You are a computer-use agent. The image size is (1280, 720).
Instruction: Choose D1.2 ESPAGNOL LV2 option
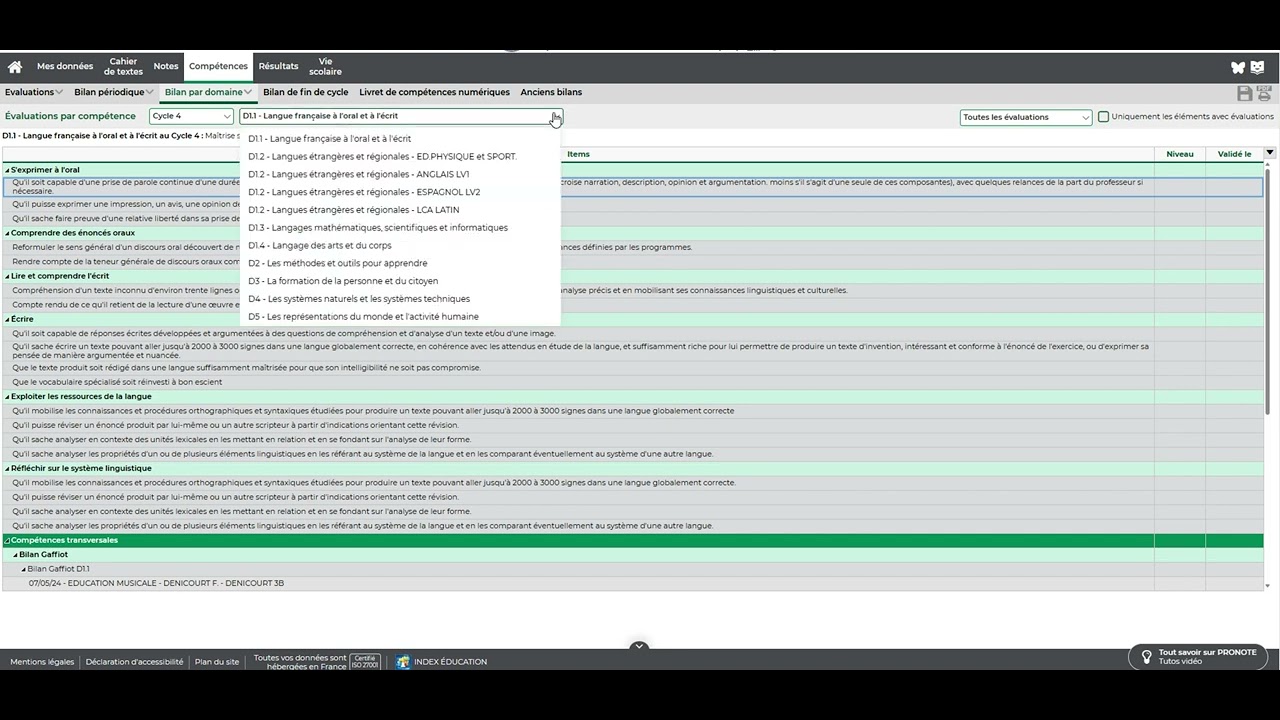(x=400, y=192)
